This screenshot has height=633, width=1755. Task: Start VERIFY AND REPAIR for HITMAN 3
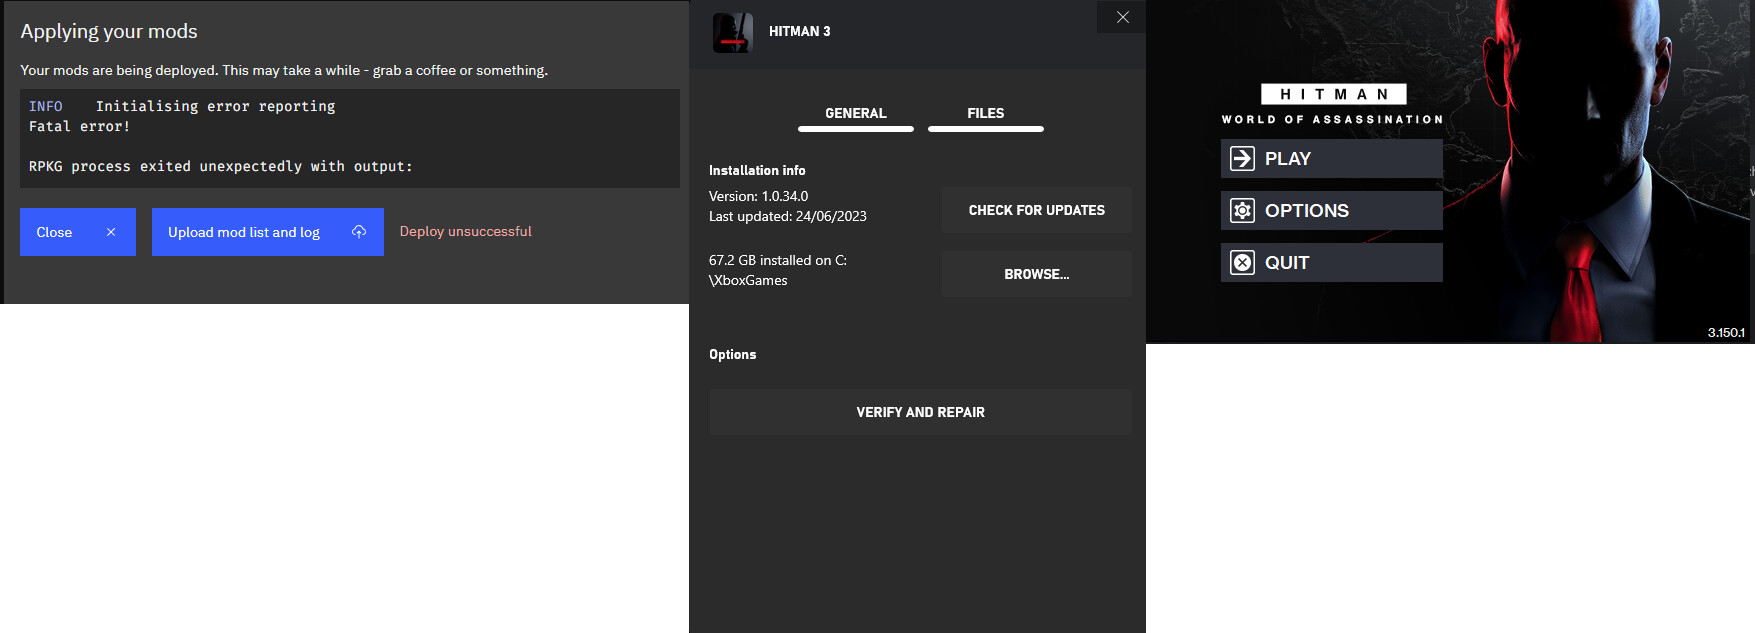[x=921, y=412]
